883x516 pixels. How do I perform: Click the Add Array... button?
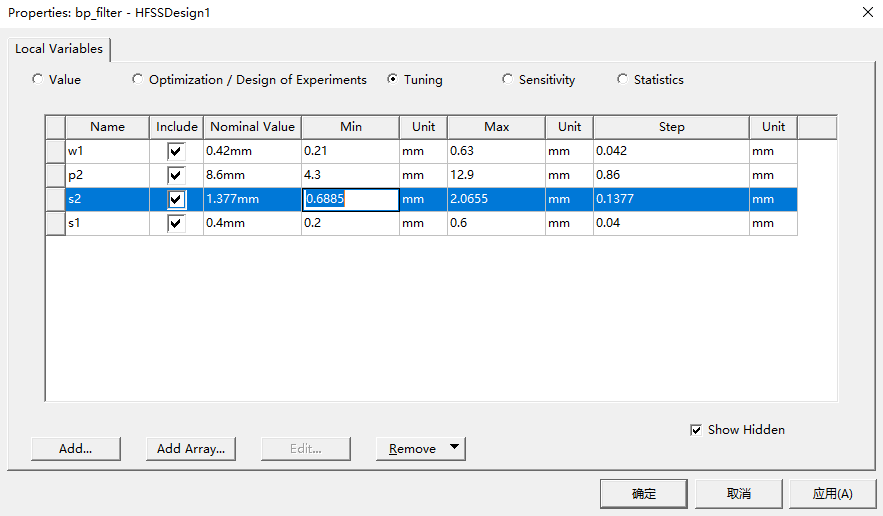pos(191,449)
